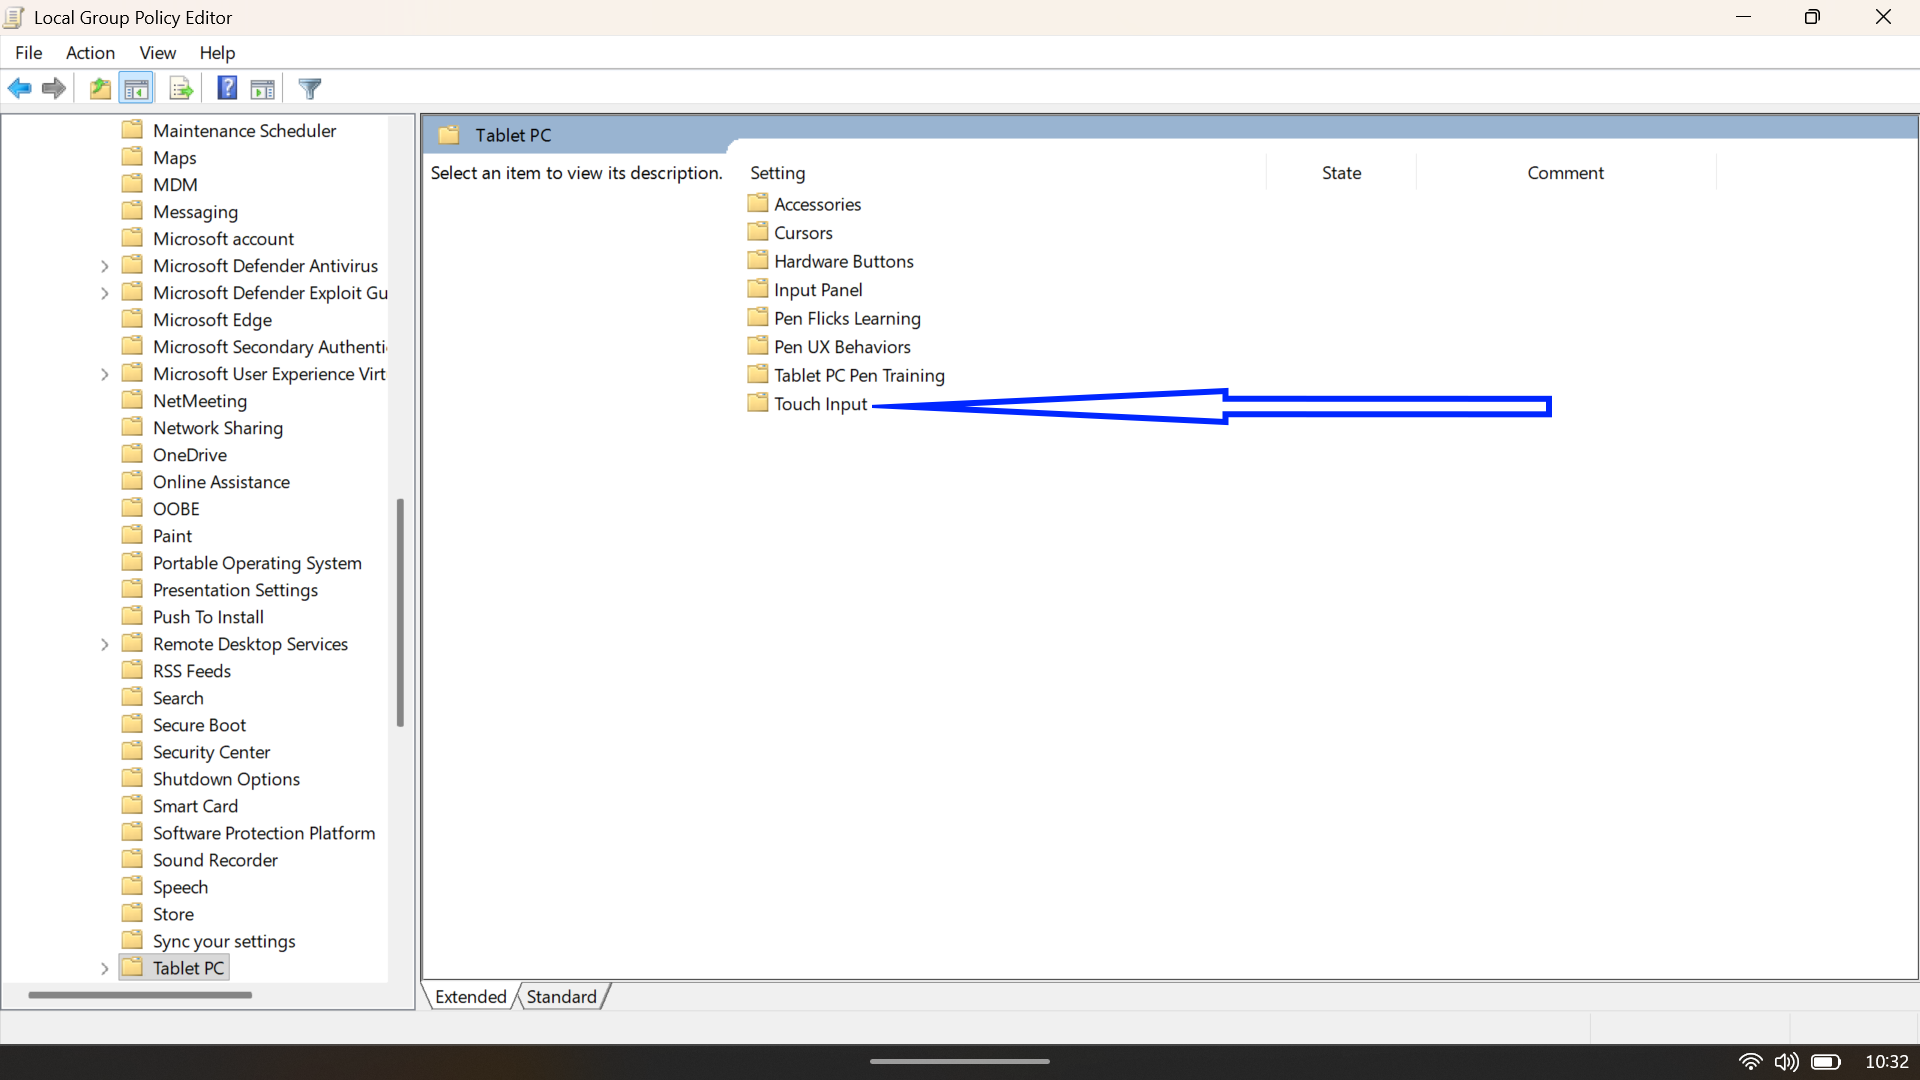Open the Action menu
Viewport: 1920px width, 1080px height.
point(89,52)
